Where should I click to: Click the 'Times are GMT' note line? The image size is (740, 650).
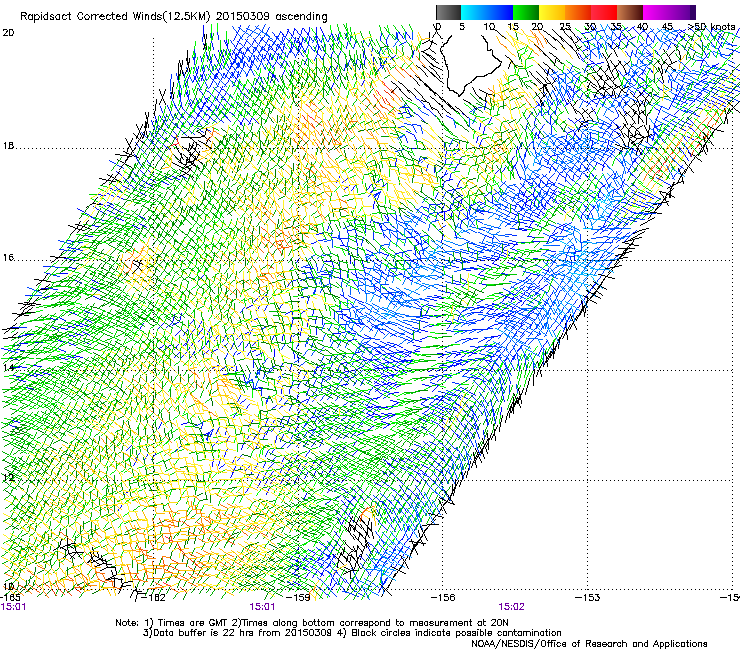(x=312, y=623)
